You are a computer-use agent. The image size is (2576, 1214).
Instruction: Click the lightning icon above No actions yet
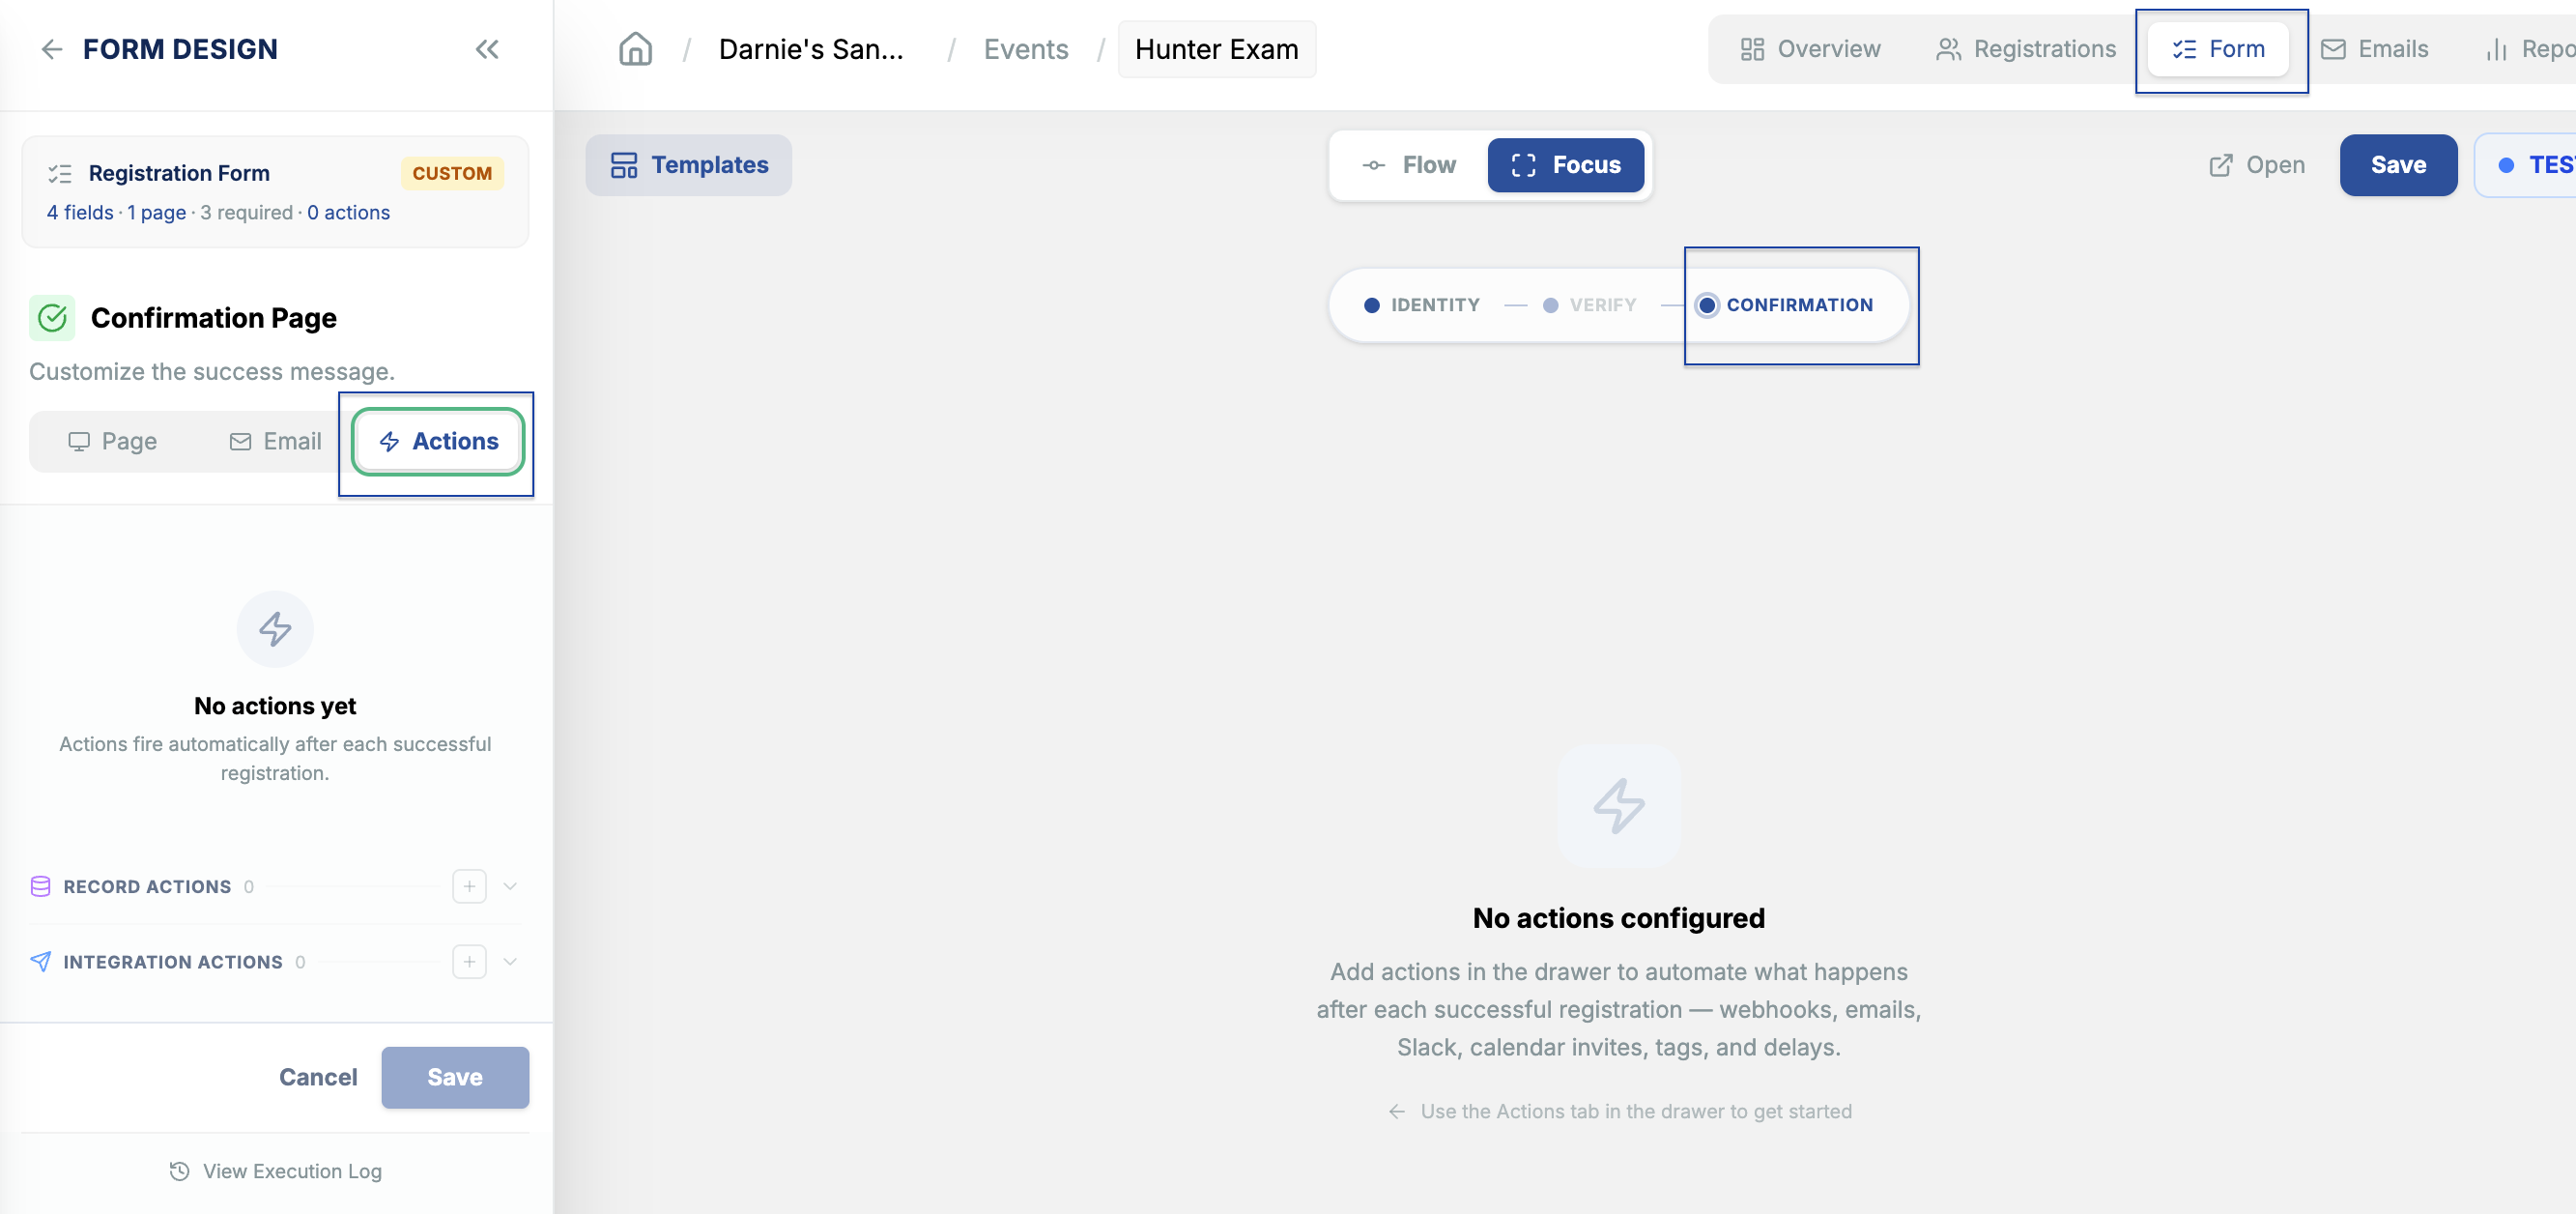(275, 629)
